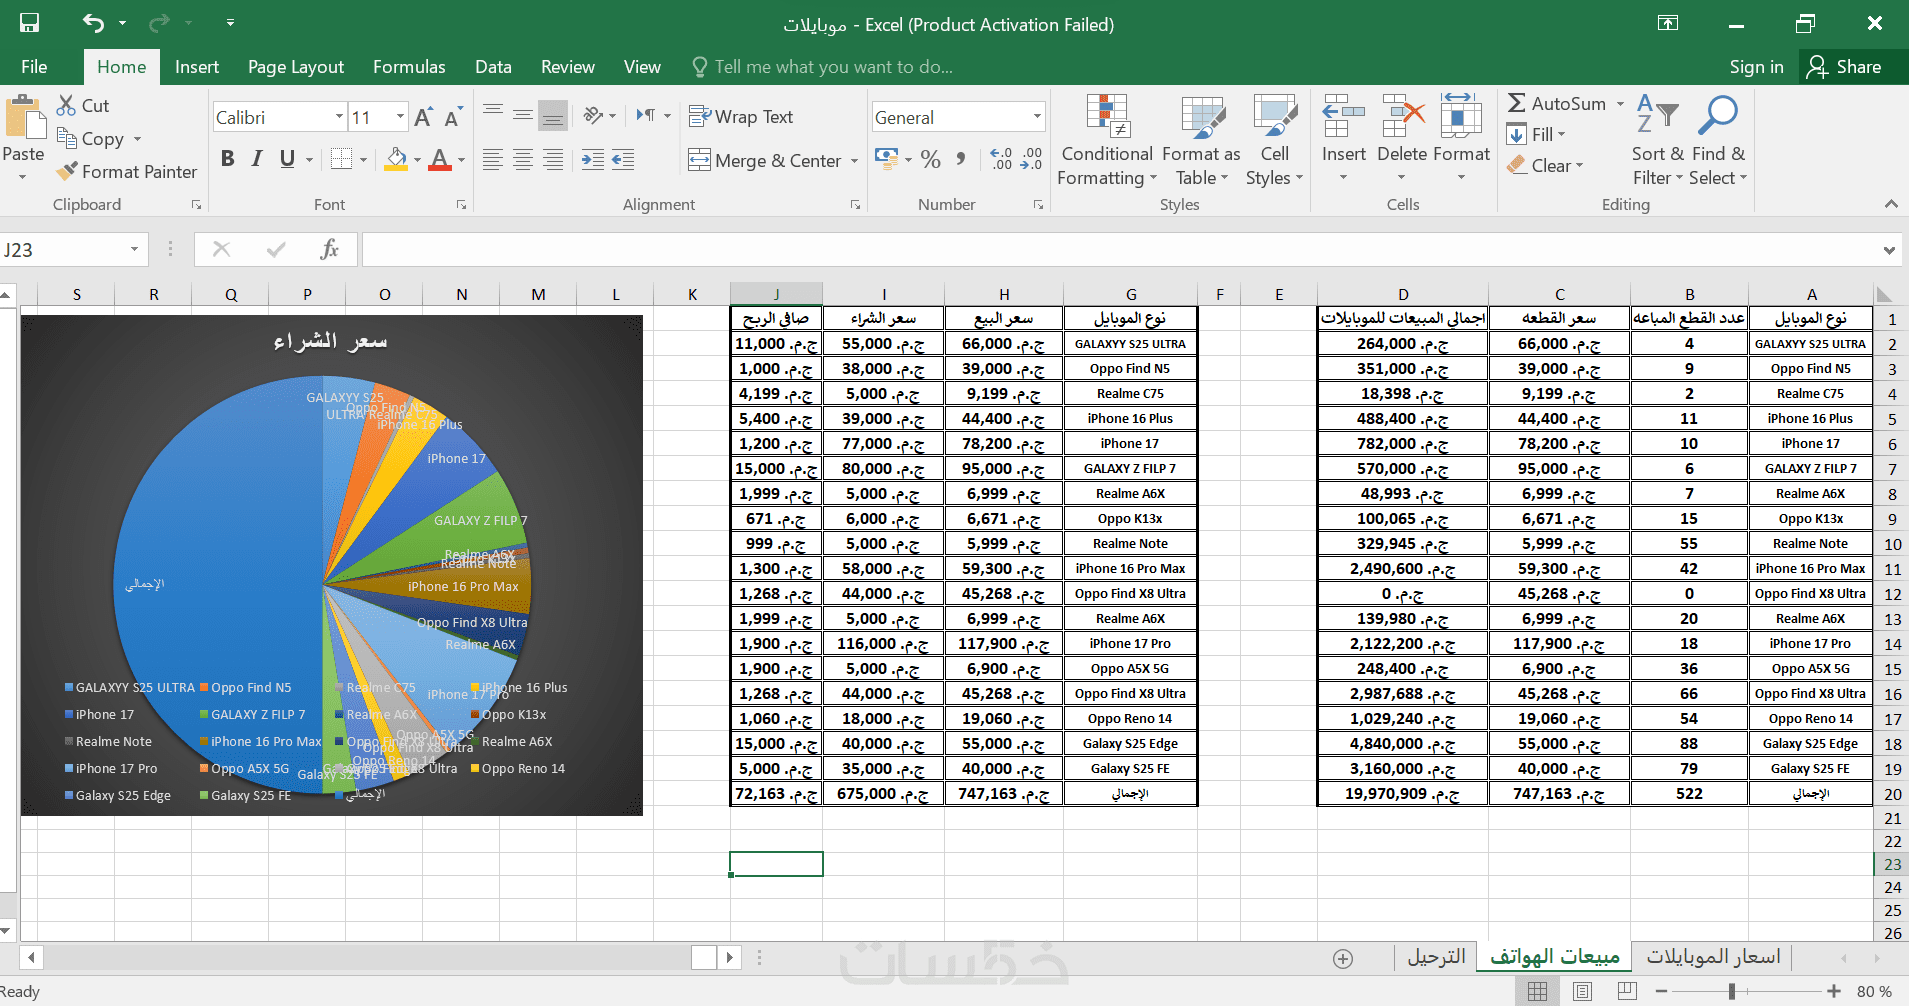Image resolution: width=1909 pixels, height=1006 pixels.
Task: Toggle Bold formatting
Action: pyautogui.click(x=228, y=159)
